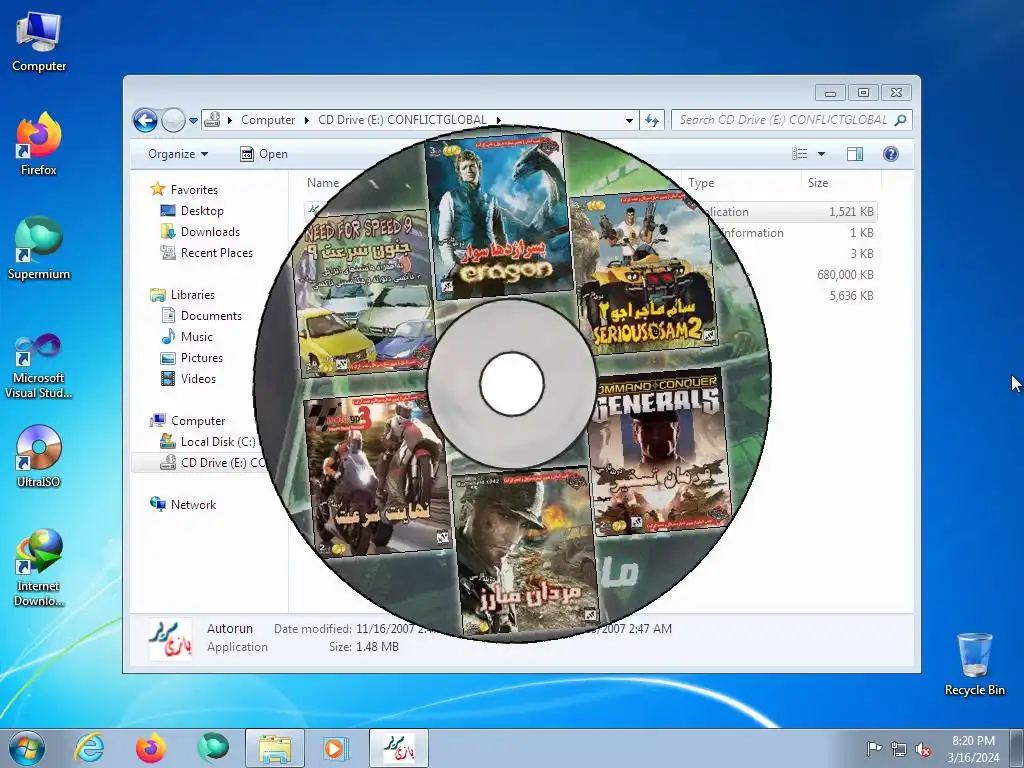
Task: Open the Windows Start button
Action: point(27,748)
